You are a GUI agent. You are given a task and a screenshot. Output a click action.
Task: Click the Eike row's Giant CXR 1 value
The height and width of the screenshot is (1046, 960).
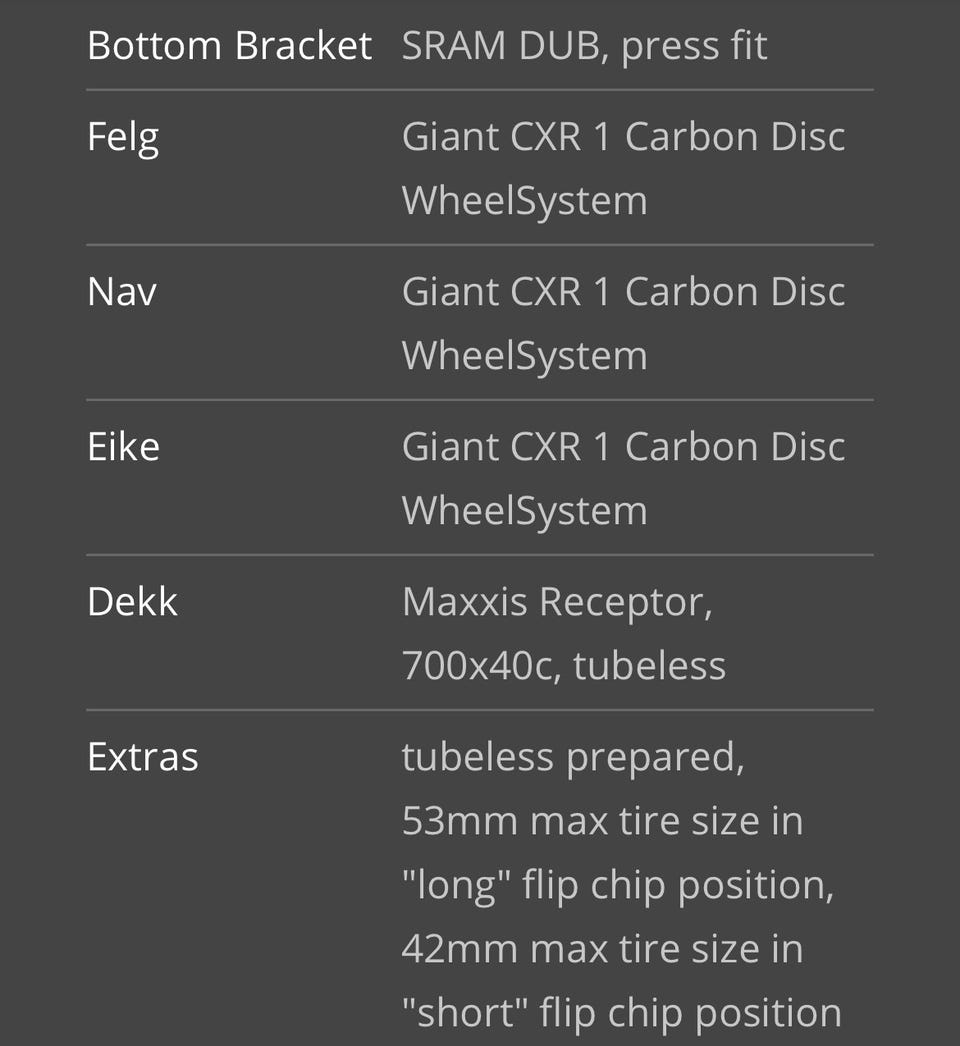point(623,446)
